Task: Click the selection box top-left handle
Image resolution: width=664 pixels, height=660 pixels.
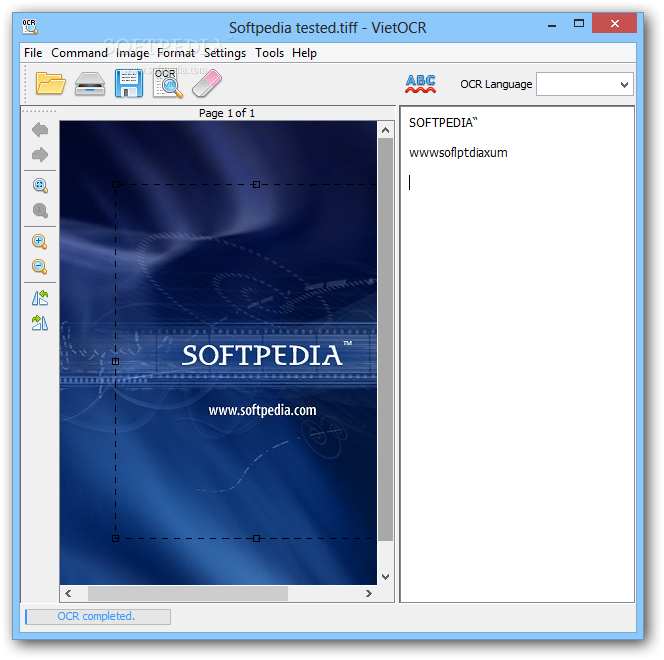Action: click(x=115, y=185)
